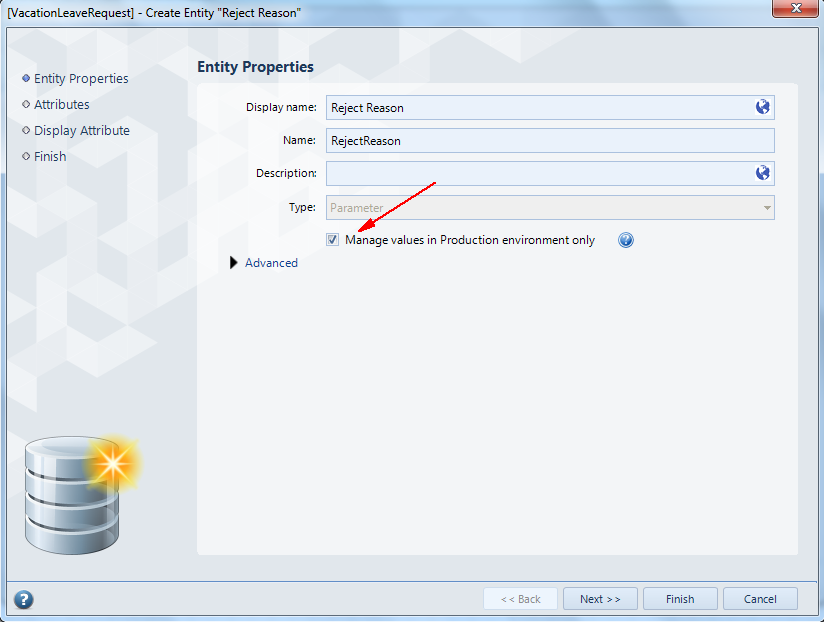This screenshot has height=622, width=824.
Task: Click the Advanced link
Action: coord(271,263)
